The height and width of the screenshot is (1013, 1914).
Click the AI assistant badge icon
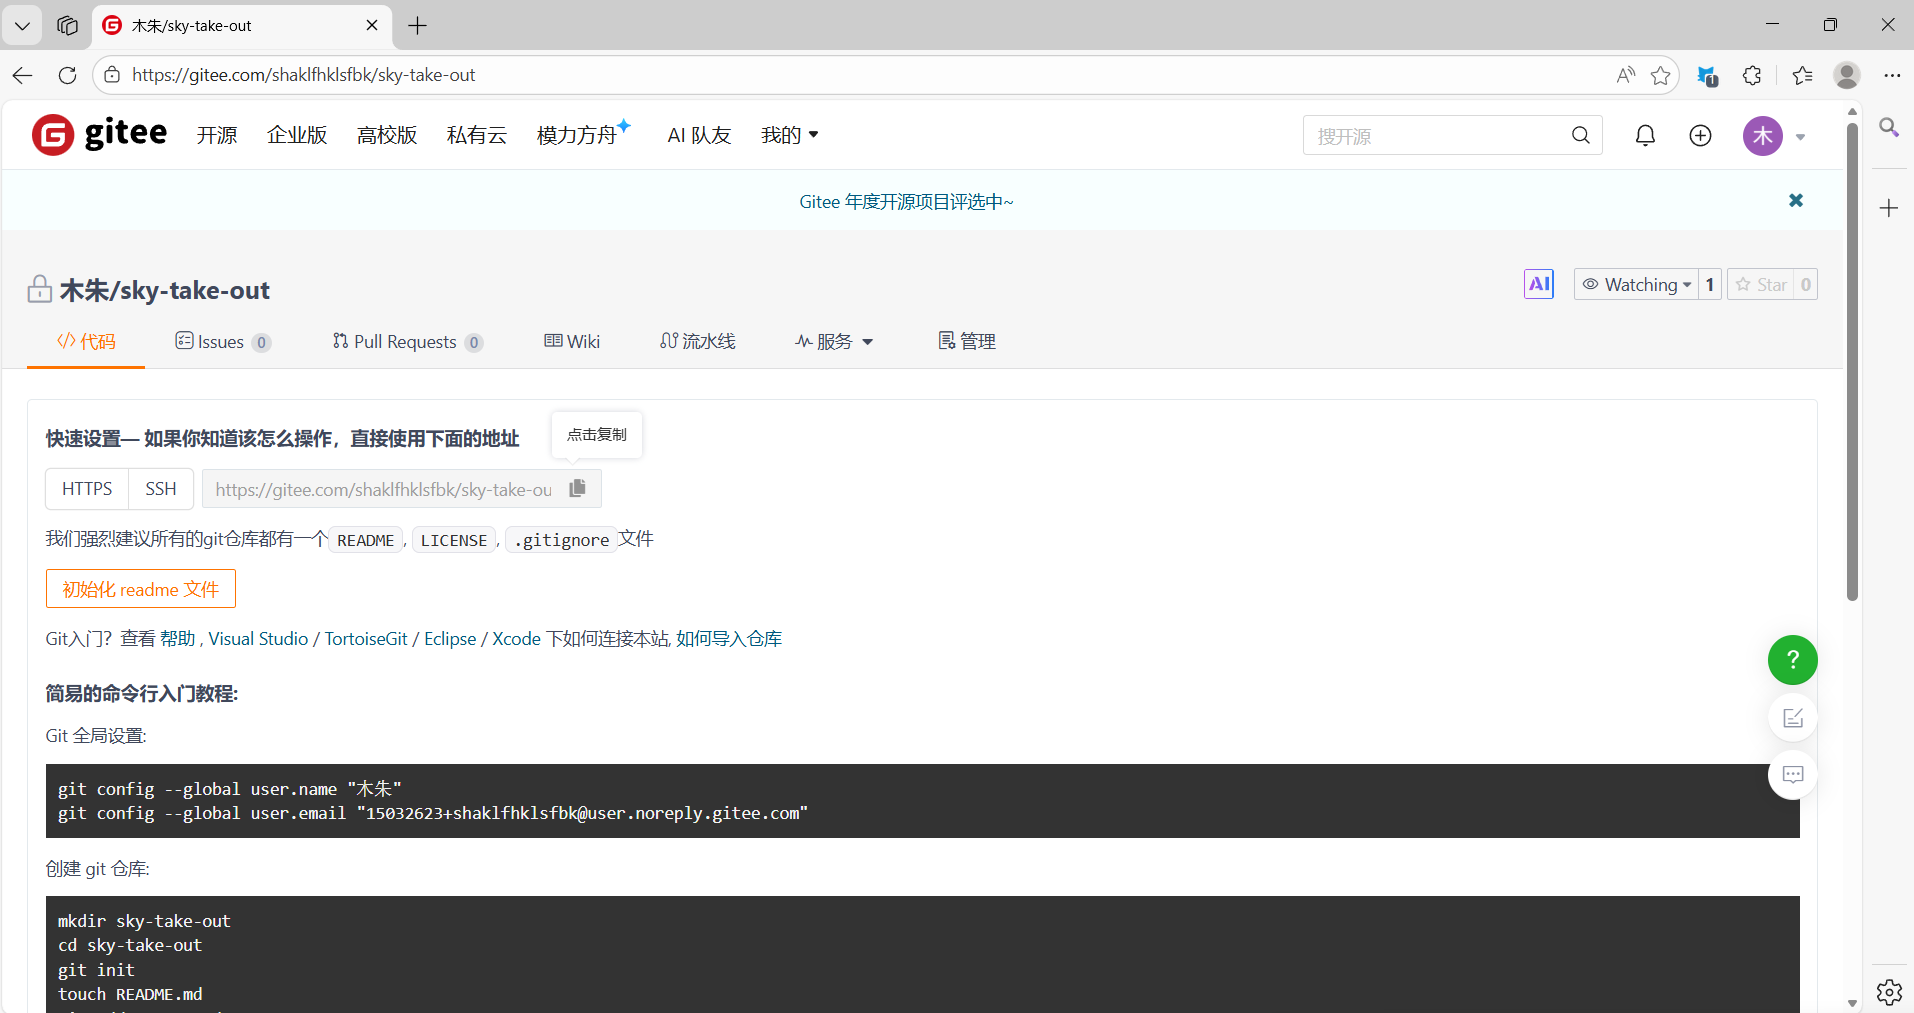point(1538,284)
